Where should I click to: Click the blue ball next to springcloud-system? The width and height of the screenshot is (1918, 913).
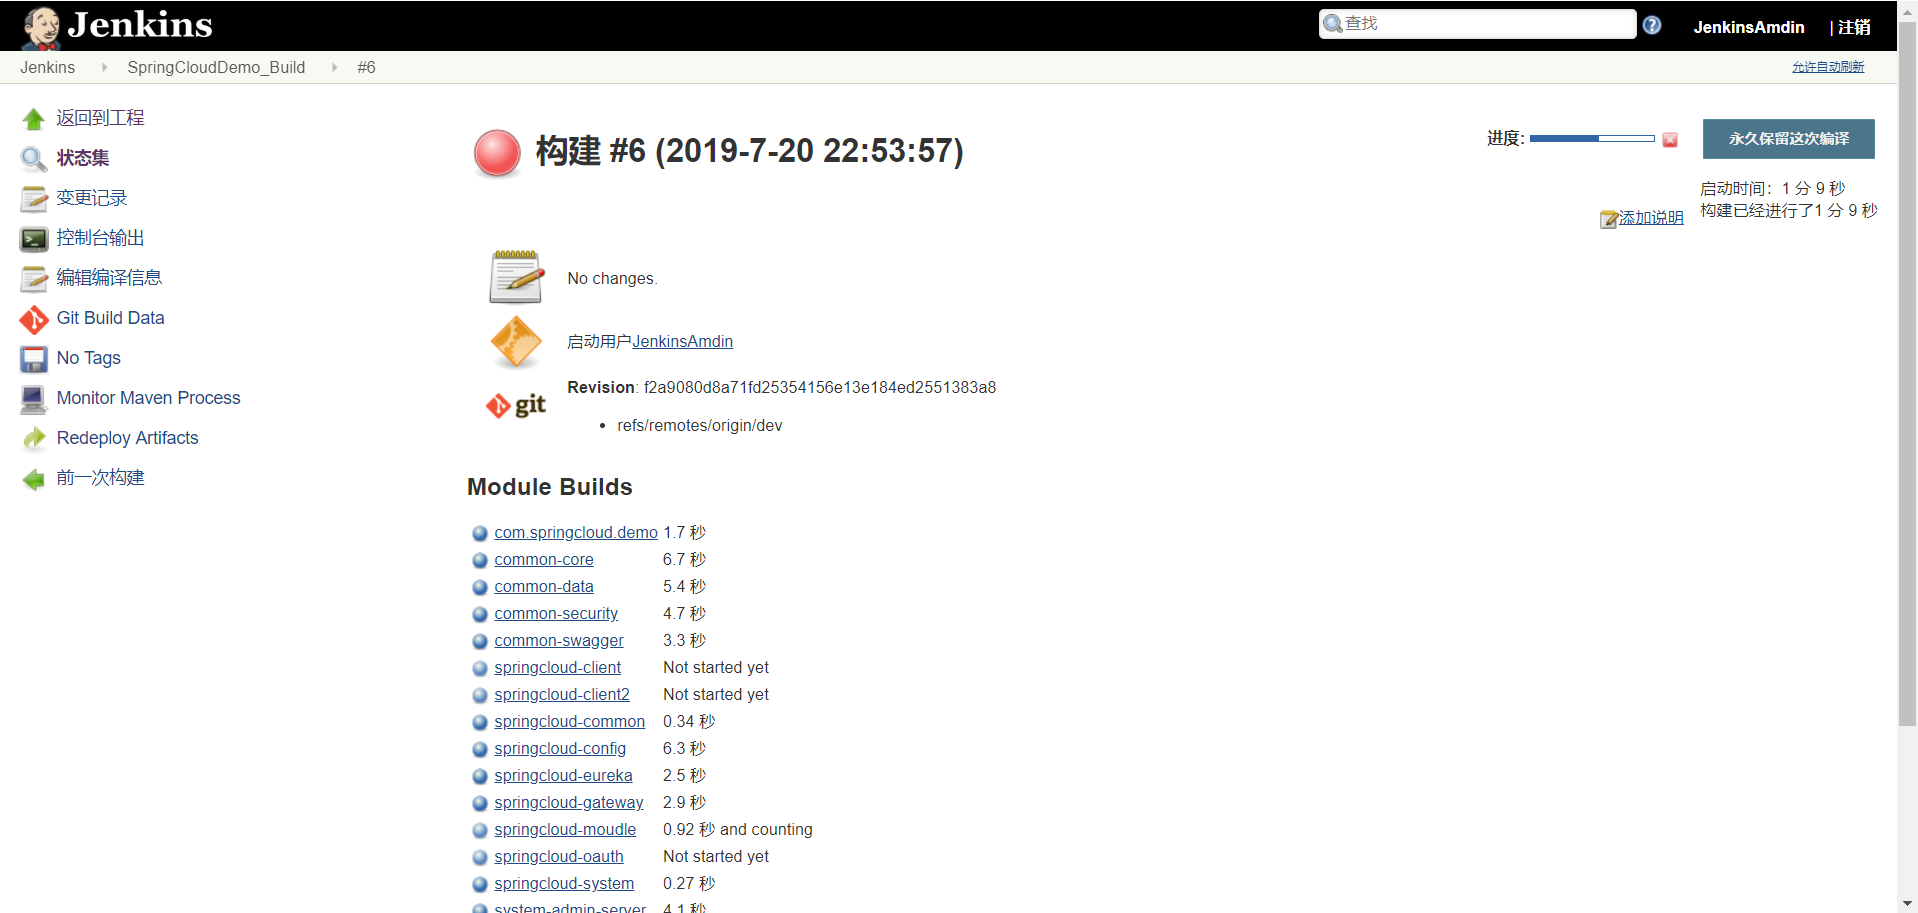point(480,884)
